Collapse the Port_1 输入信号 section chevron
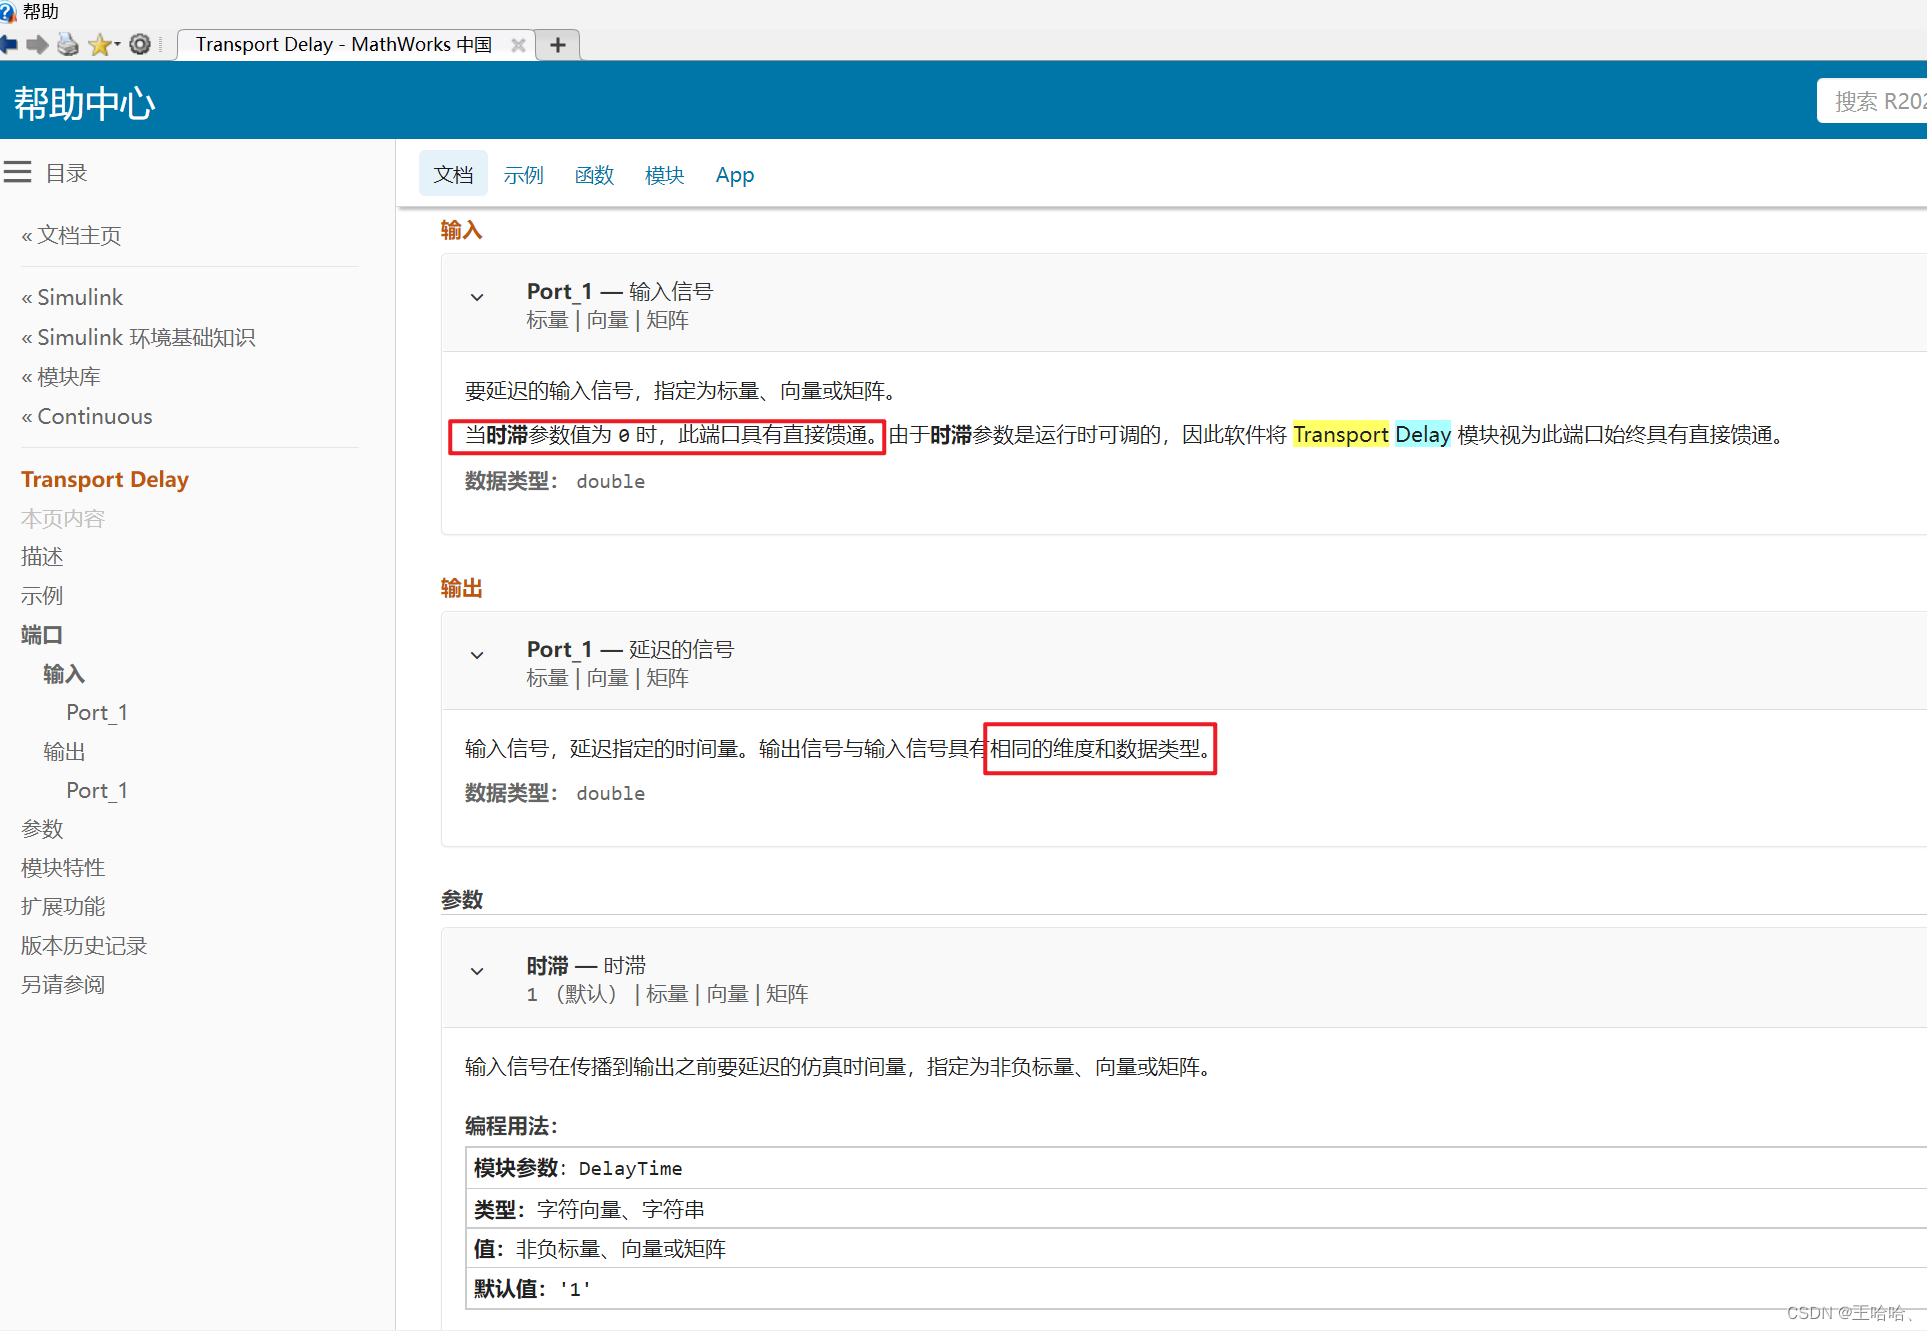The height and width of the screenshot is (1331, 1927). pos(477,297)
